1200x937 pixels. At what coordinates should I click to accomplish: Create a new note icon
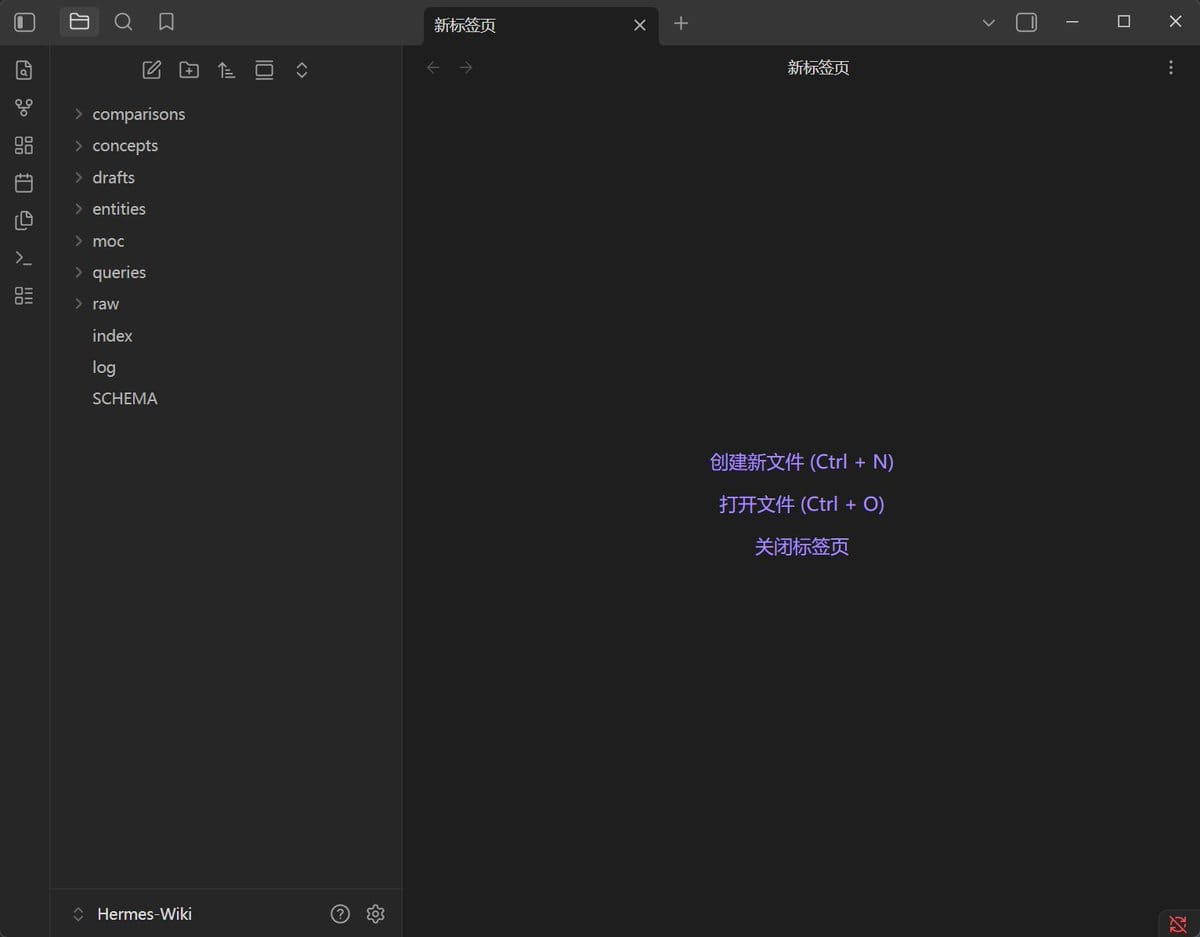click(x=152, y=70)
